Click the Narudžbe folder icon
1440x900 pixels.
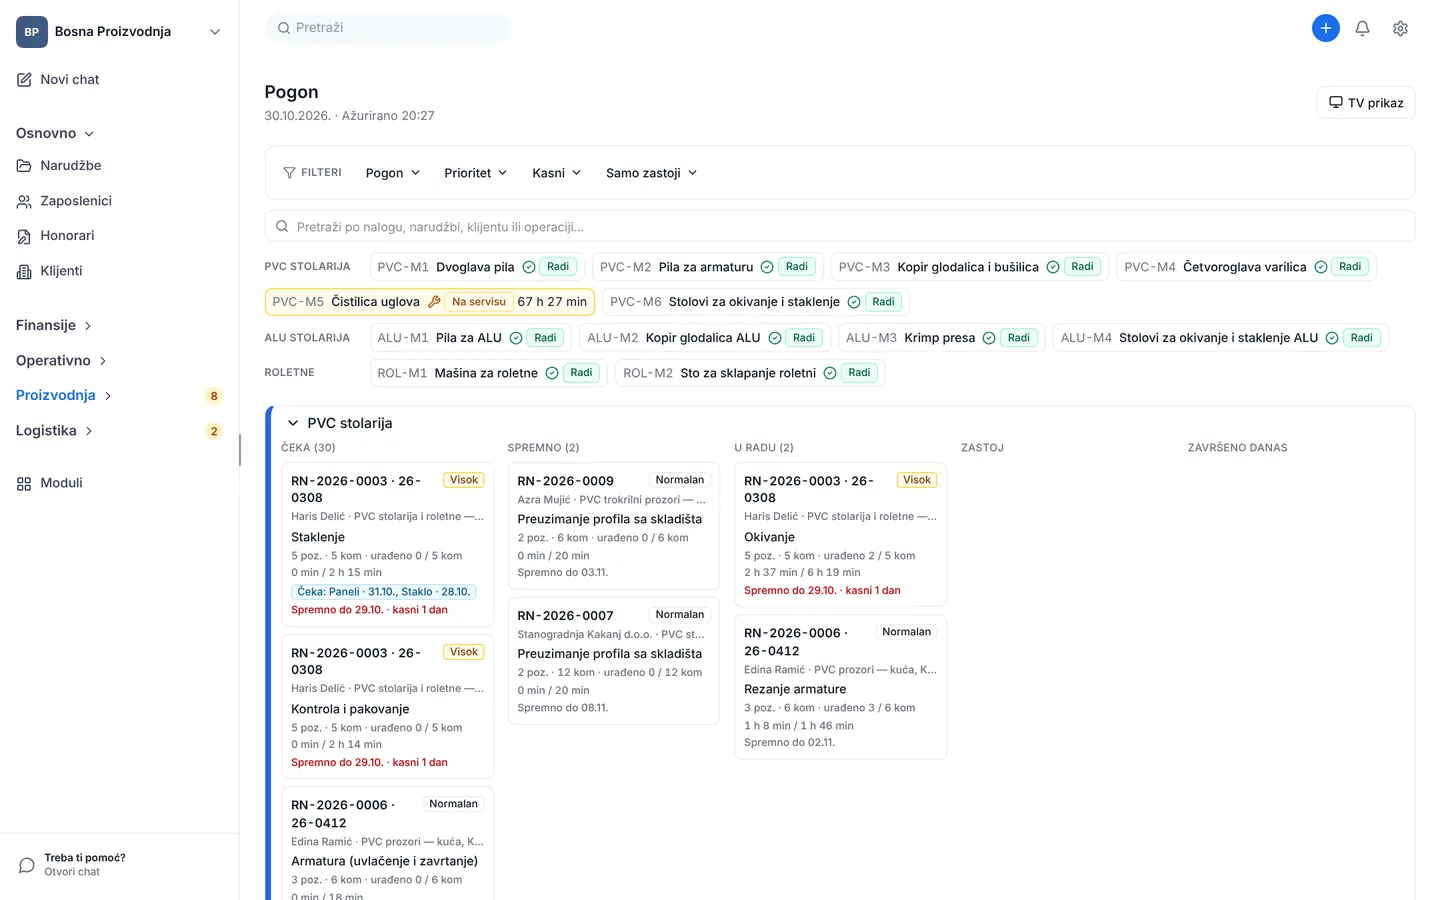click(x=24, y=166)
